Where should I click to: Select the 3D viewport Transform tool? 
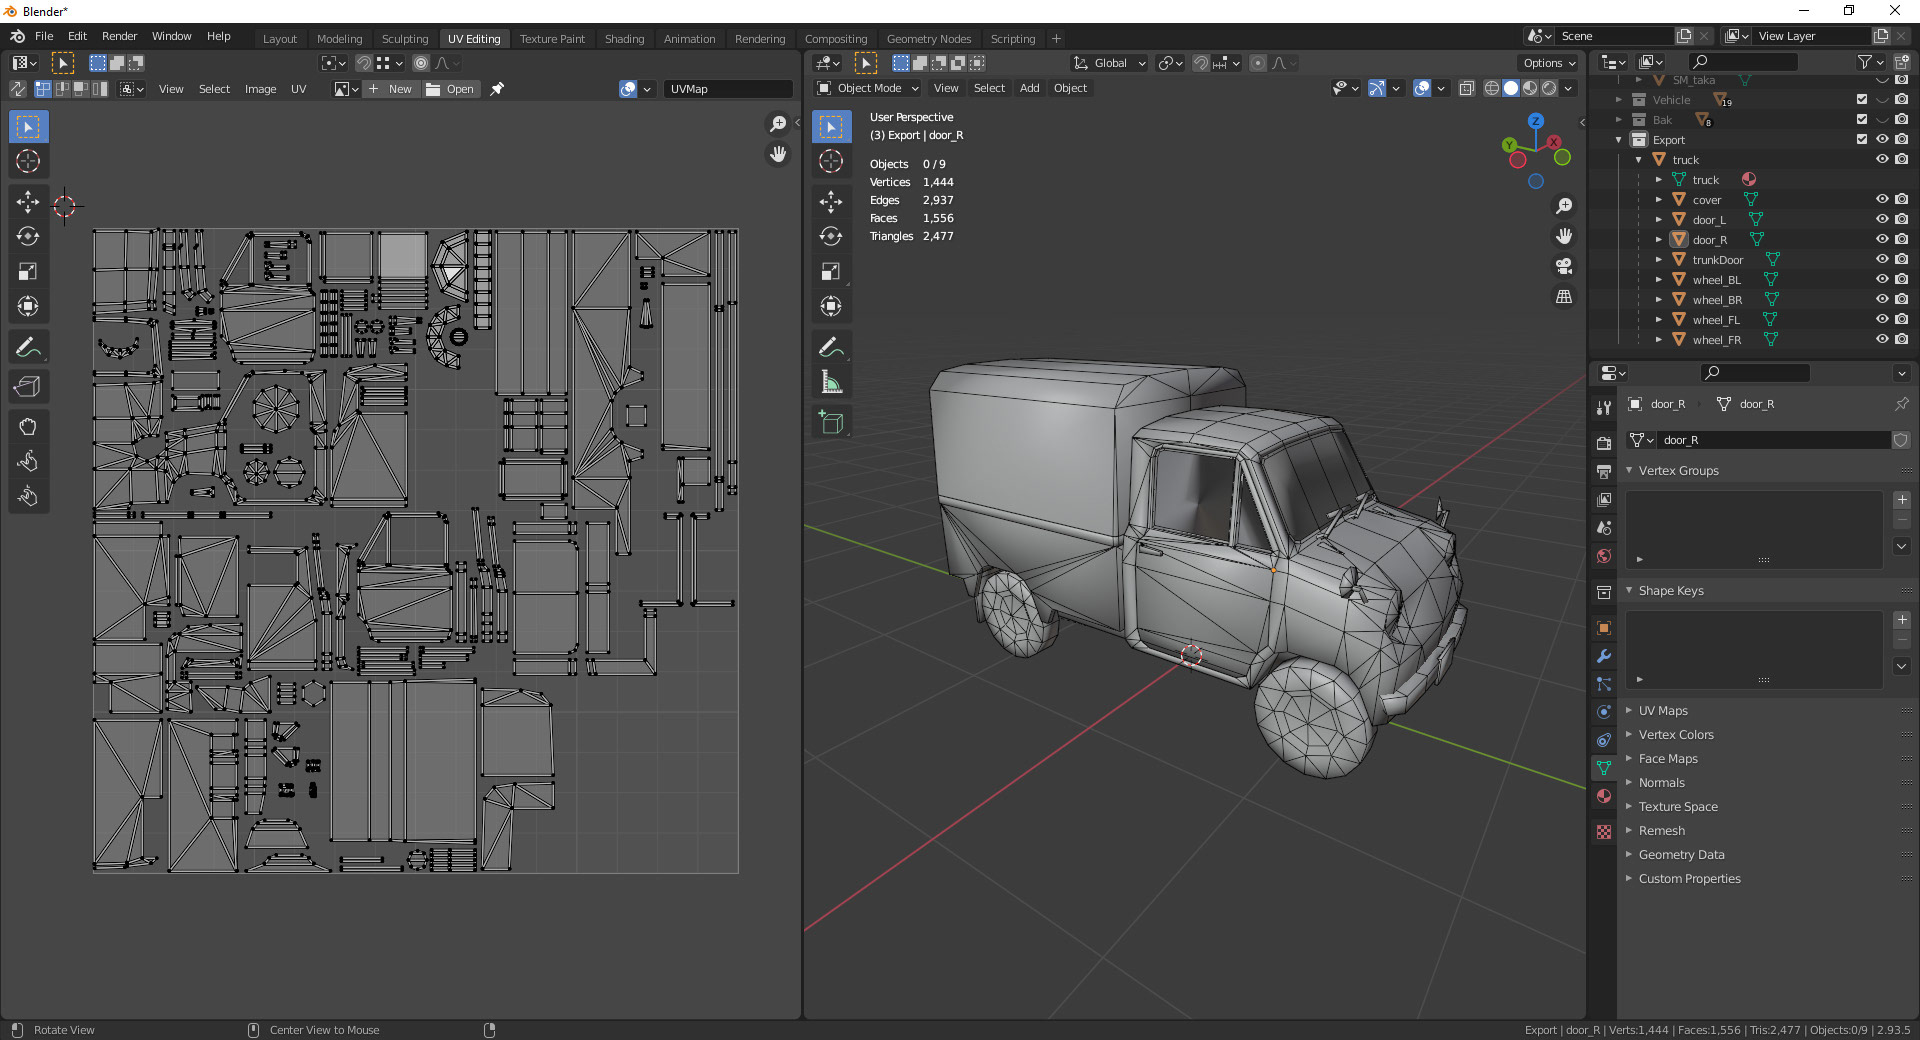pos(831,306)
